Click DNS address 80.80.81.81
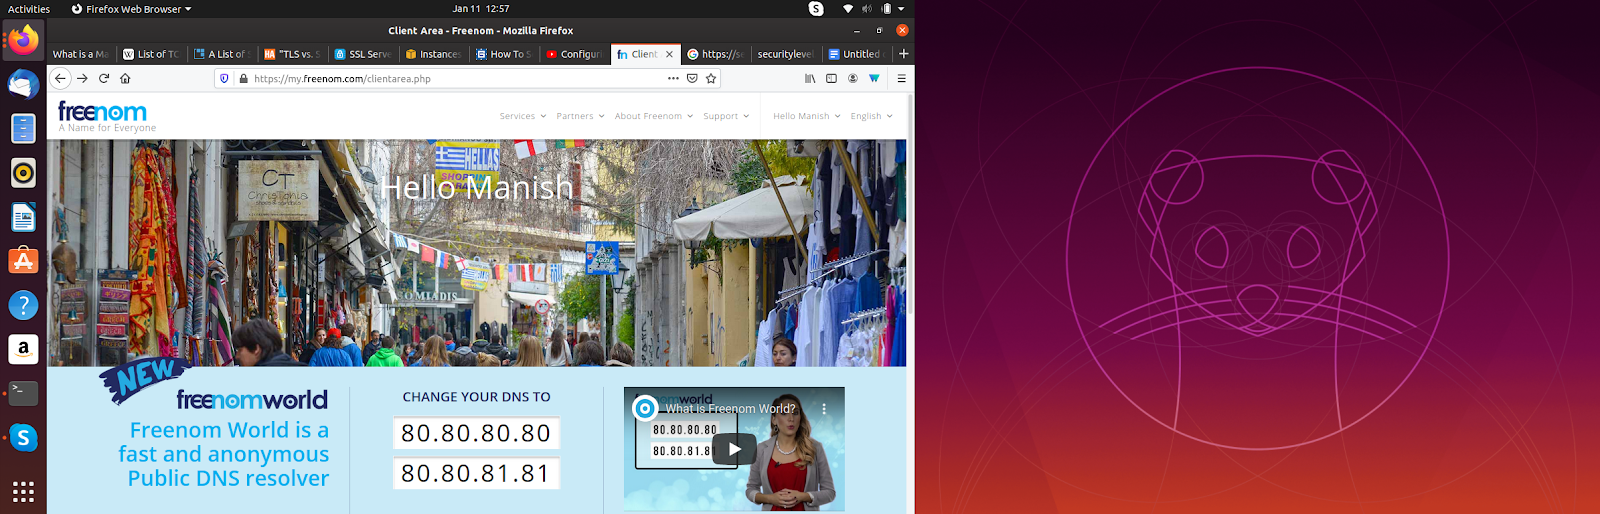This screenshot has height=514, width=1600. pyautogui.click(x=476, y=473)
